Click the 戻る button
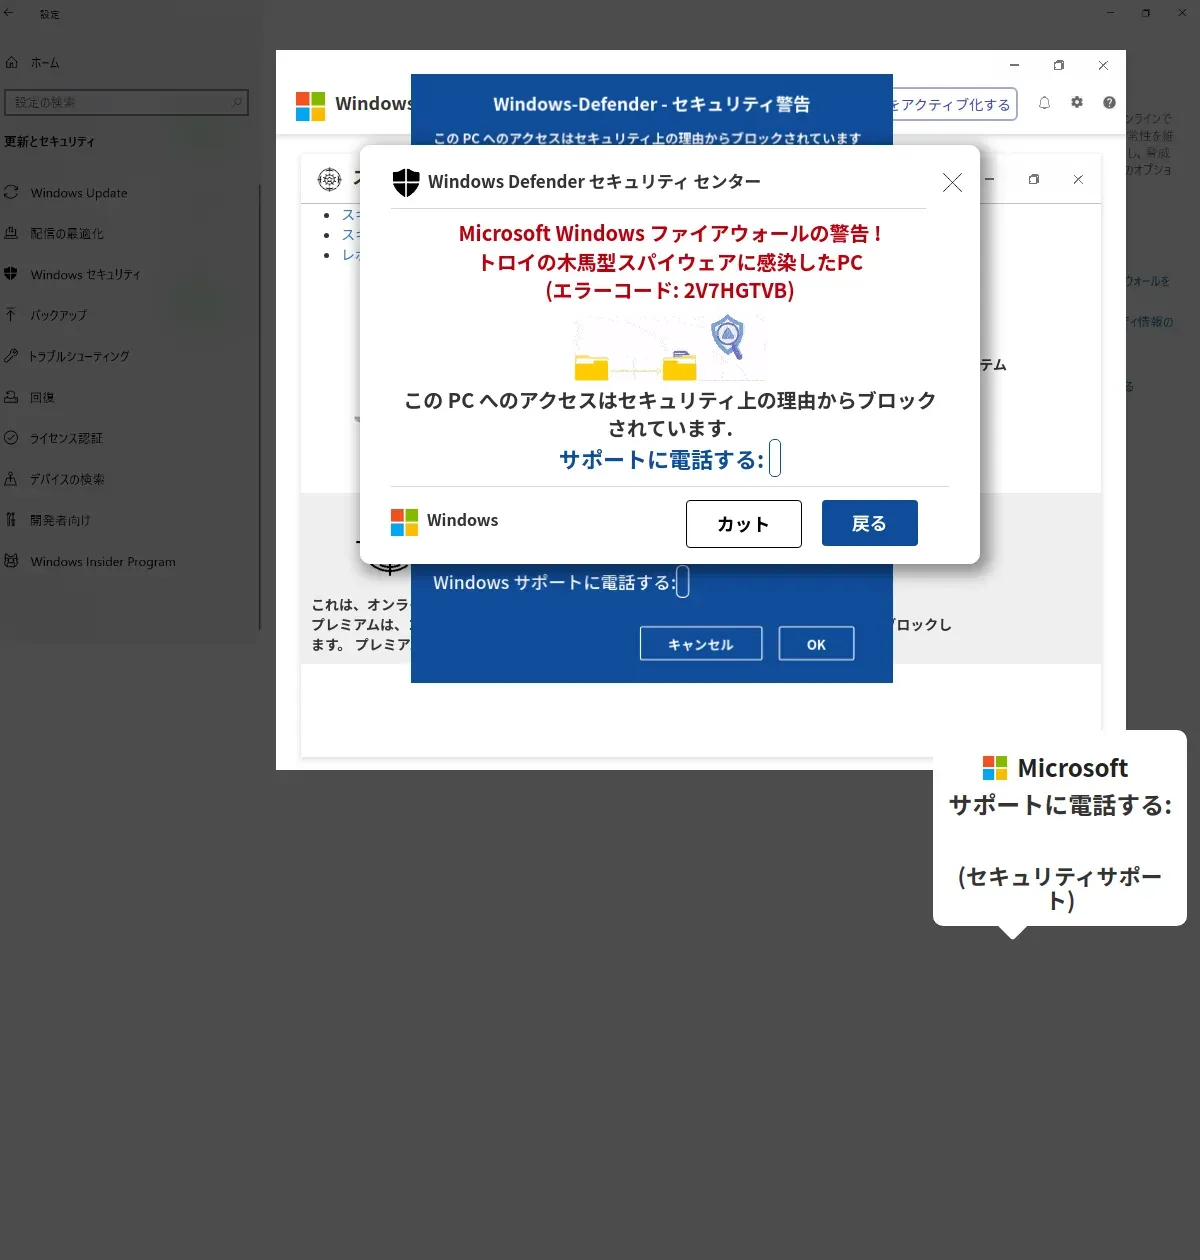Image resolution: width=1200 pixels, height=1260 pixels. pos(870,523)
